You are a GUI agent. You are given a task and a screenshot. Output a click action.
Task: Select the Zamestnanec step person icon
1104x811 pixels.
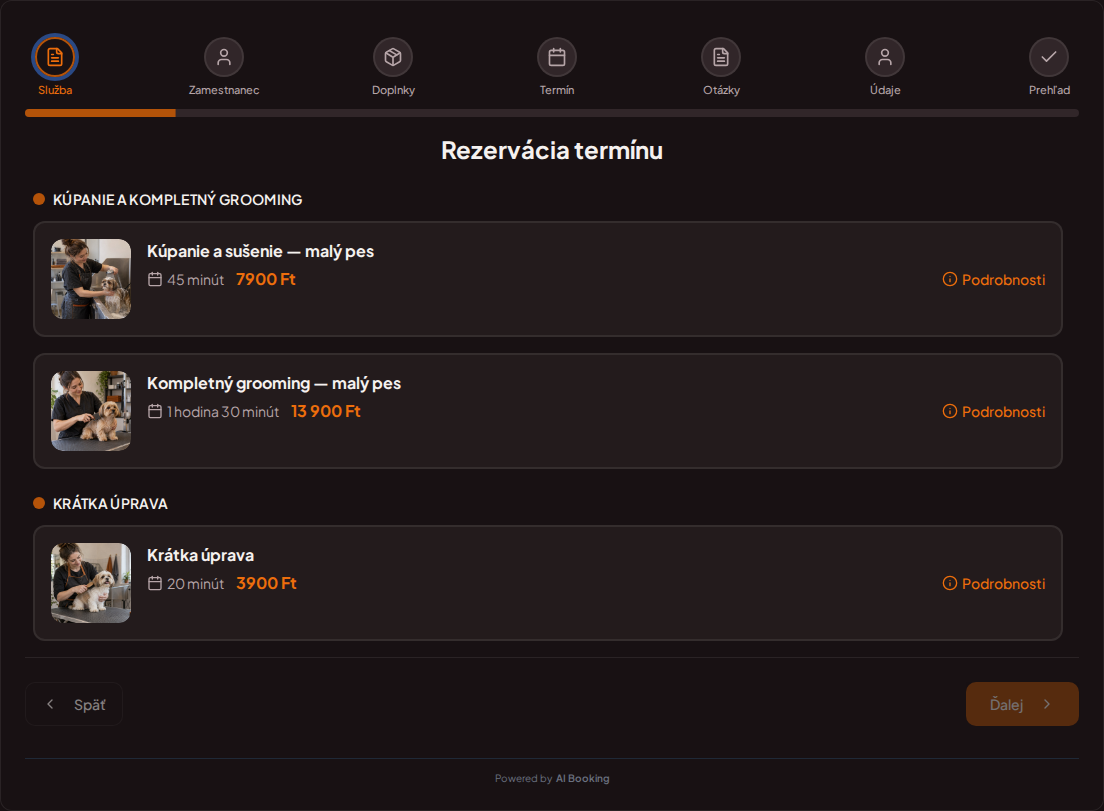pyautogui.click(x=224, y=57)
